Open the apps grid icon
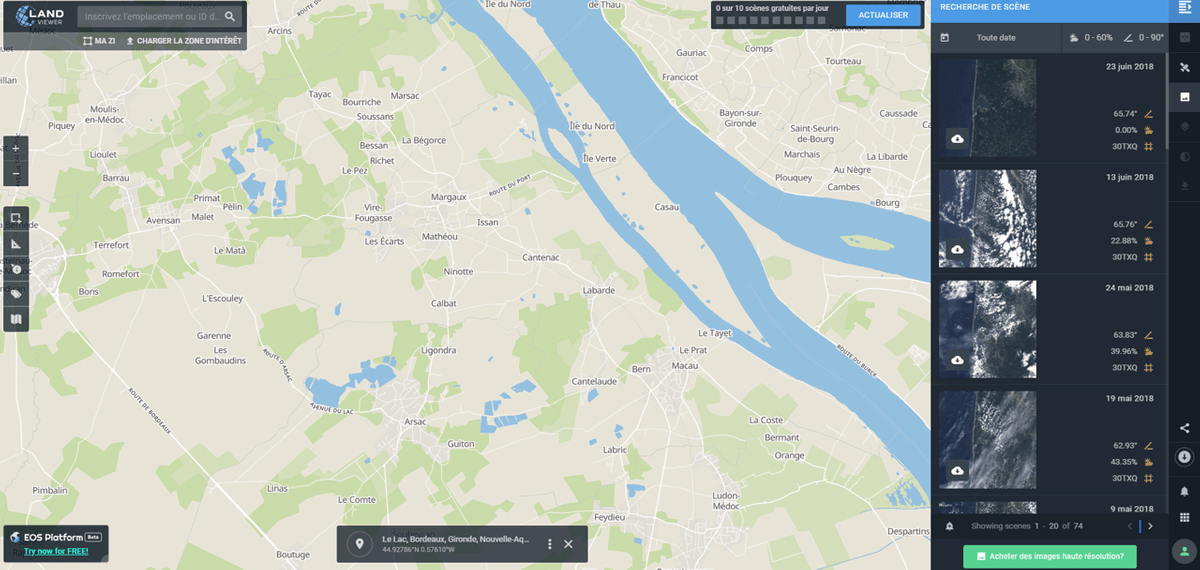1200x570 pixels. pos(1185,517)
